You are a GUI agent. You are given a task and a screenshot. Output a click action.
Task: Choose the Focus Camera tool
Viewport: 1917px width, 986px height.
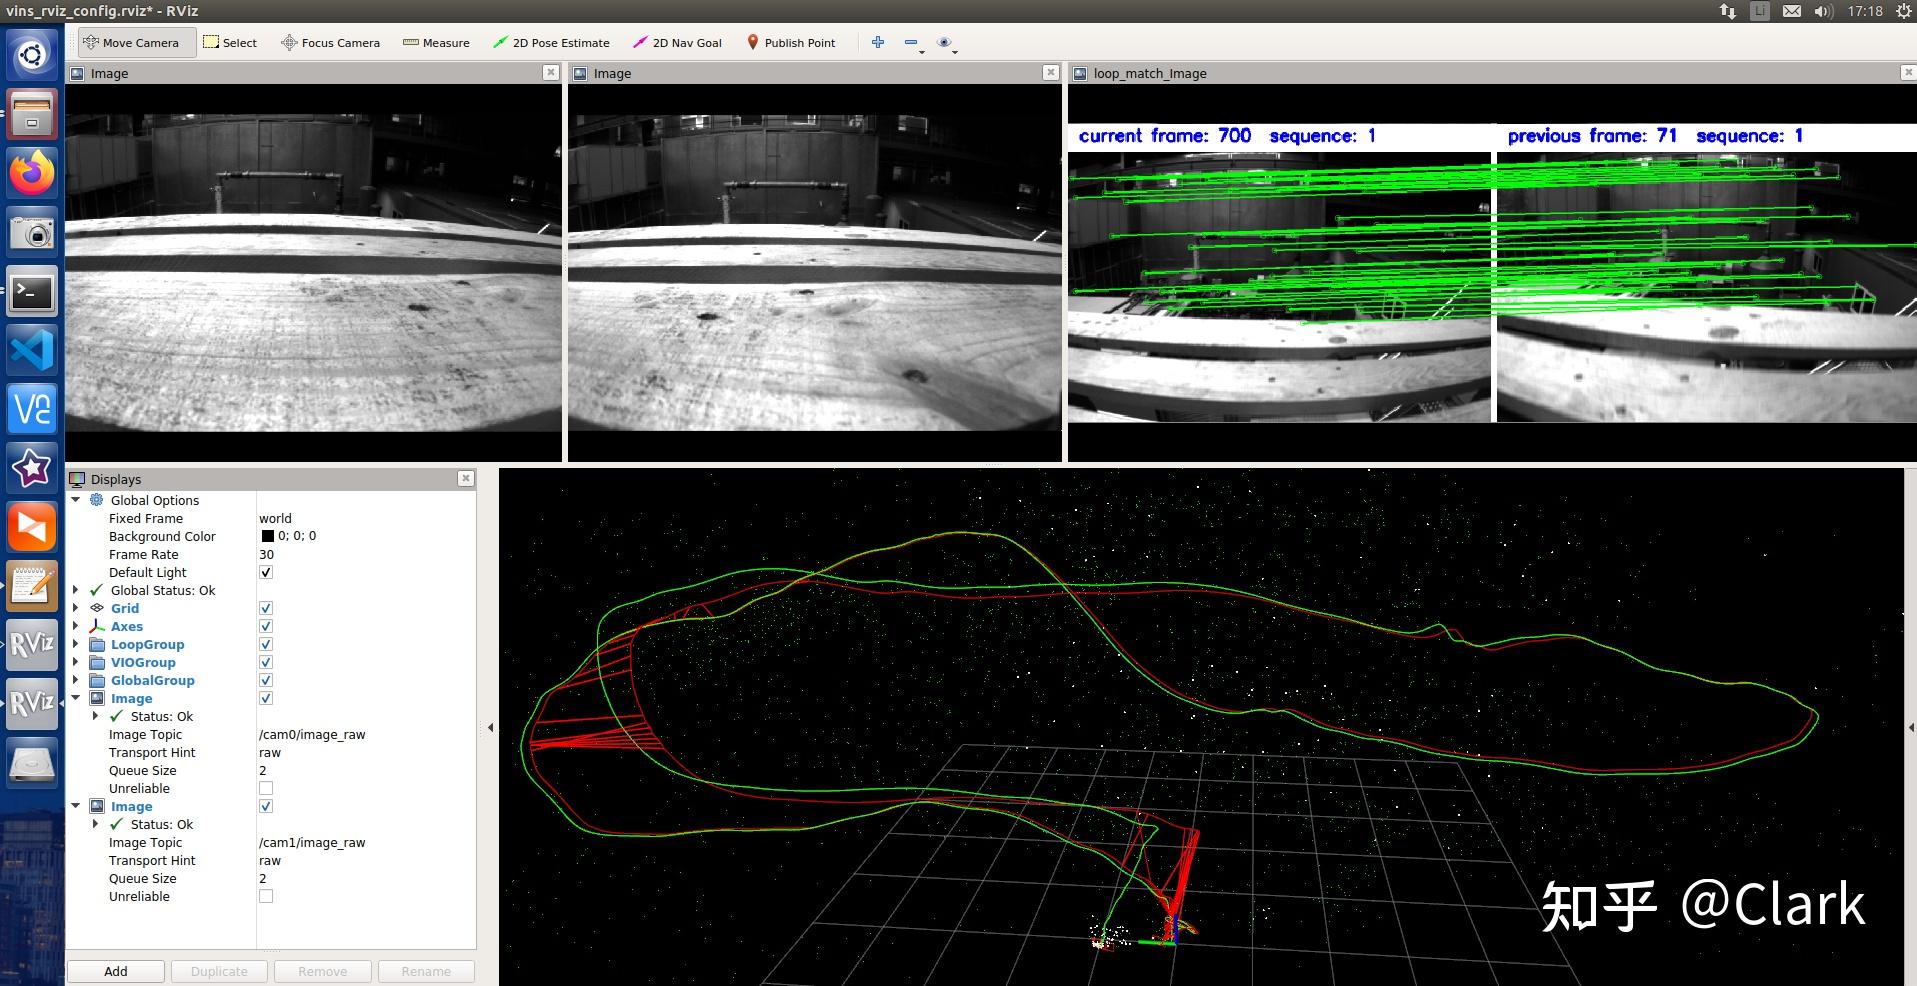tap(330, 43)
